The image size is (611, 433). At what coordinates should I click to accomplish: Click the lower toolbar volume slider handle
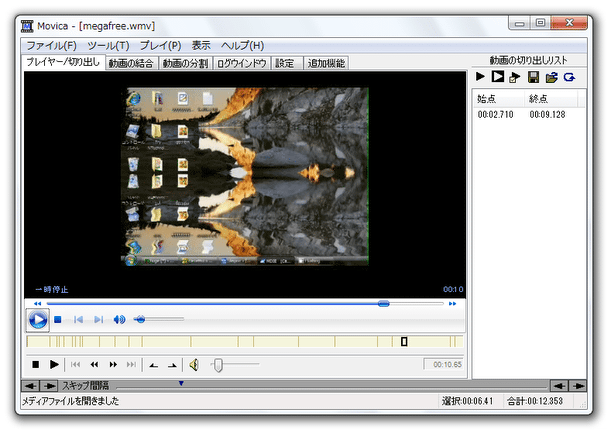(218, 365)
